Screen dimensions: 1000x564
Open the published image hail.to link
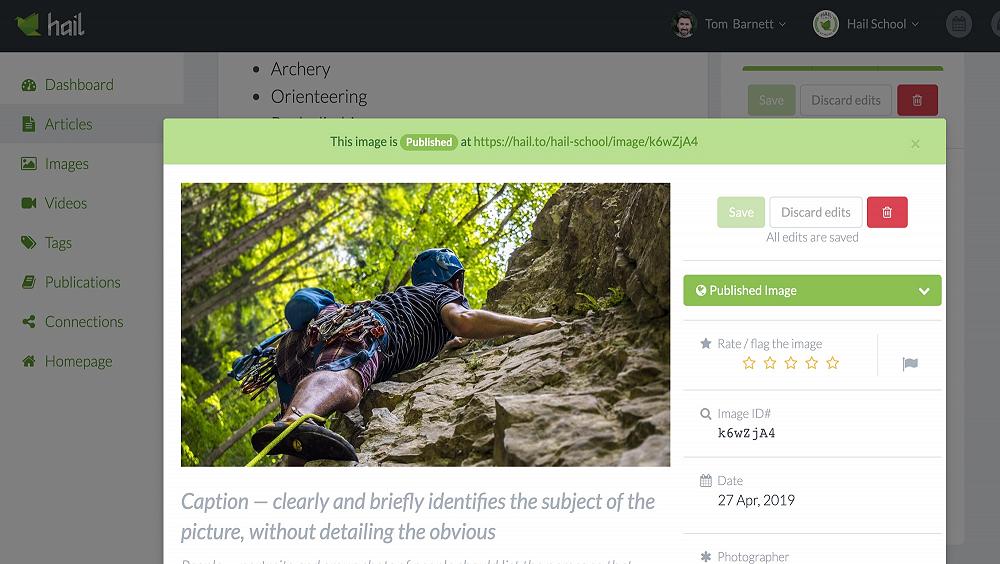point(585,142)
